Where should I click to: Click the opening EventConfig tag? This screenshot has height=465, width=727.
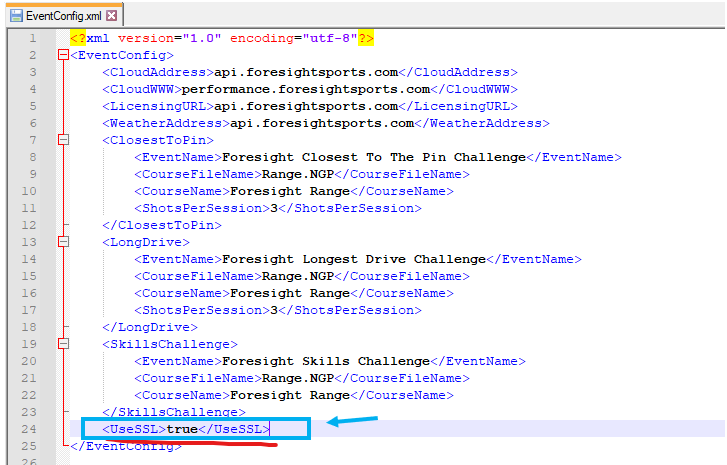[122, 55]
